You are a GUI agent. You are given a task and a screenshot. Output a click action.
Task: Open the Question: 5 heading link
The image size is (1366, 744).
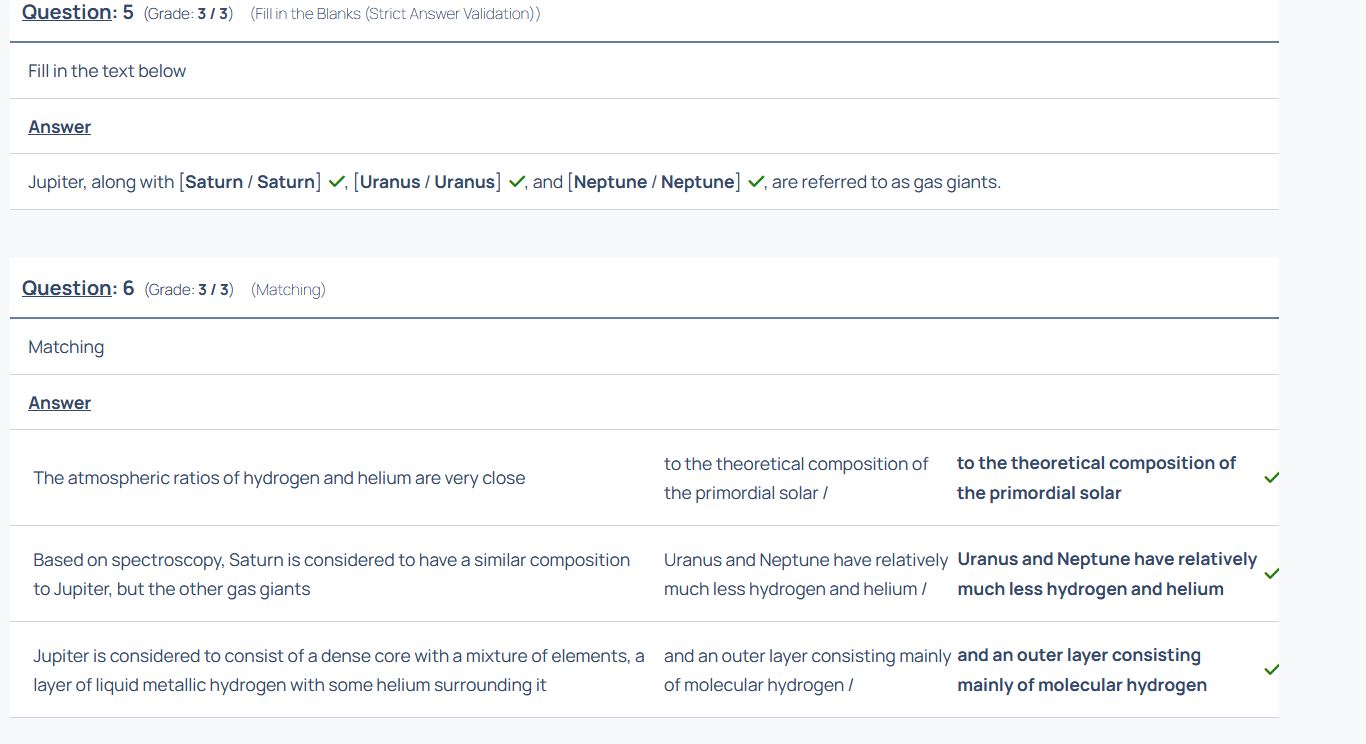[78, 12]
